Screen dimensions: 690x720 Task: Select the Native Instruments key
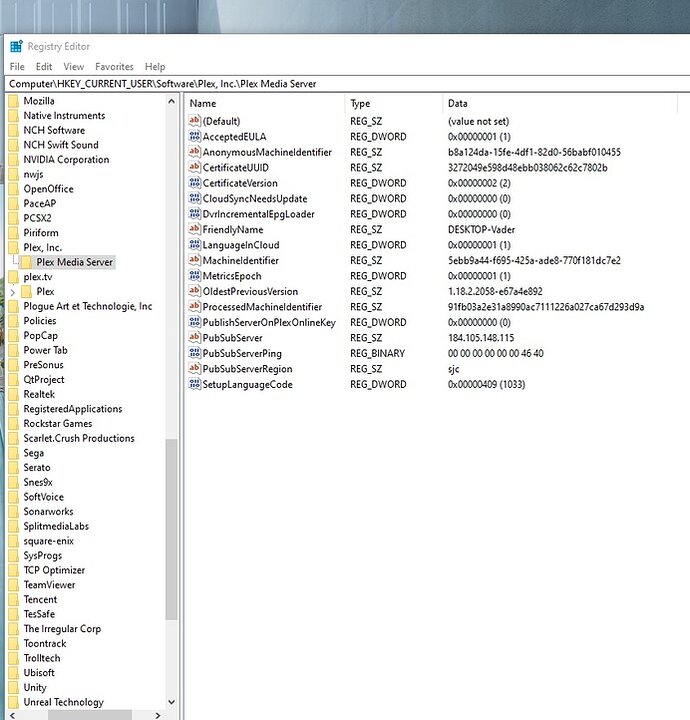coord(64,116)
